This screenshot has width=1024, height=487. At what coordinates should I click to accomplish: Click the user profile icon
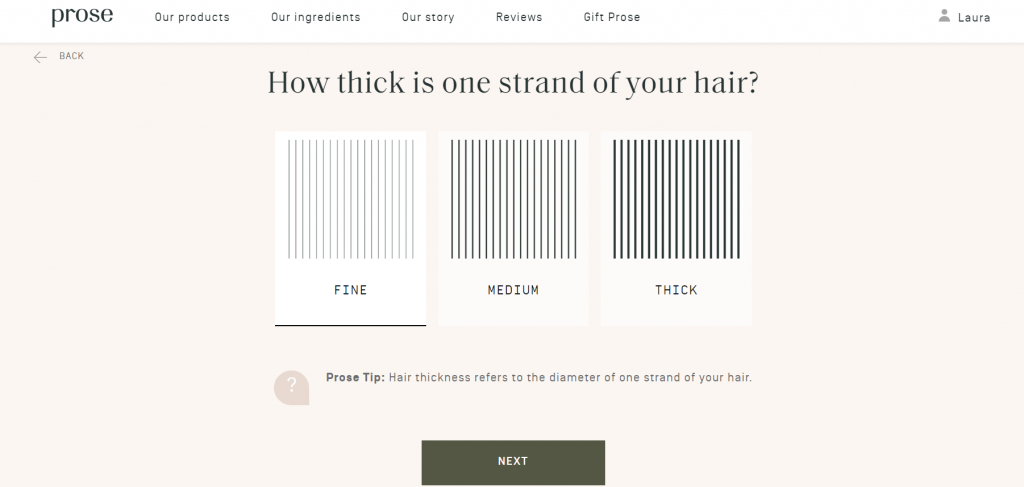(x=944, y=16)
